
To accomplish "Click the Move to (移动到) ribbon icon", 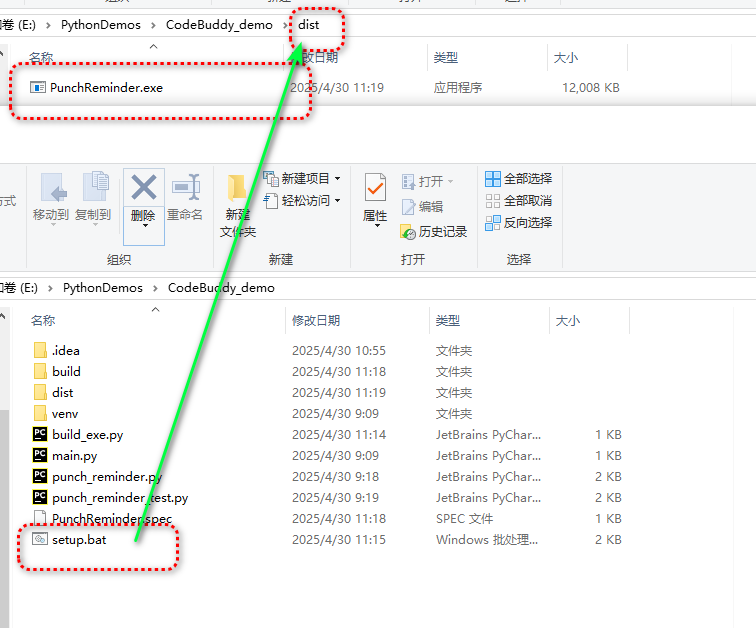I will (53, 187).
